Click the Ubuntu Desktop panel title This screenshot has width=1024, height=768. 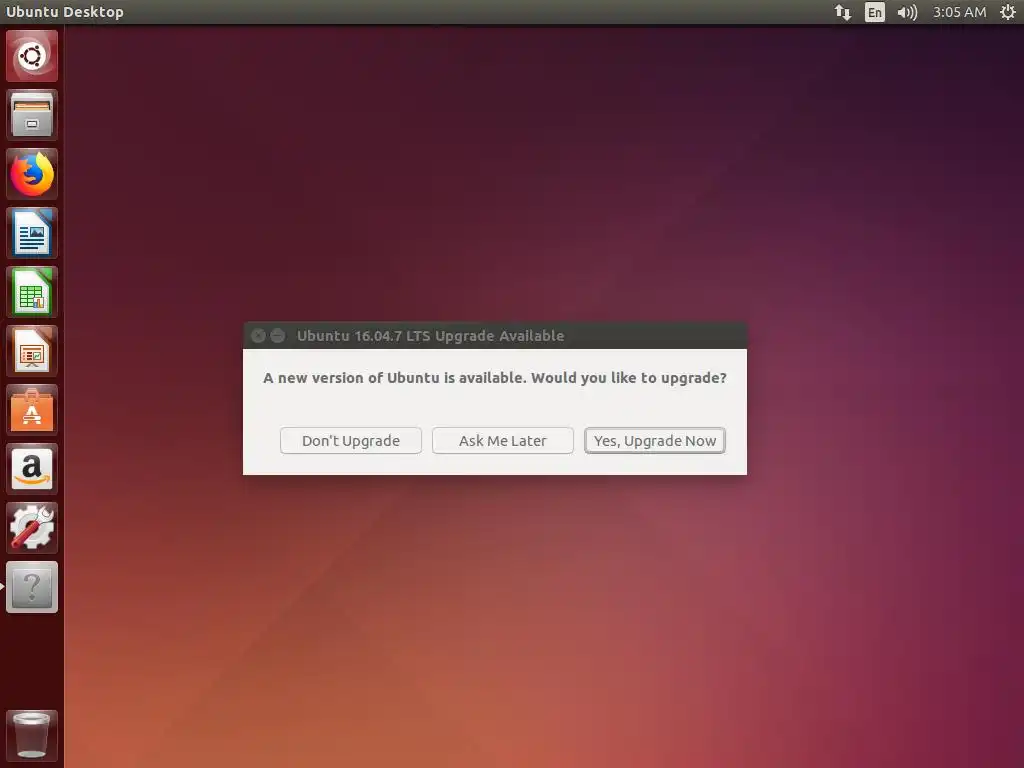[65, 12]
